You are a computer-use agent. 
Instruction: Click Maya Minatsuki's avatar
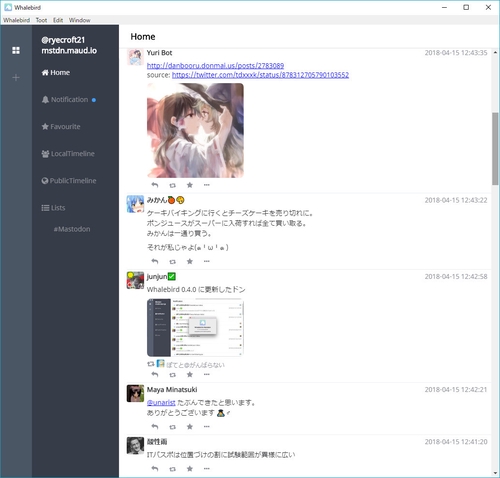pos(135,393)
